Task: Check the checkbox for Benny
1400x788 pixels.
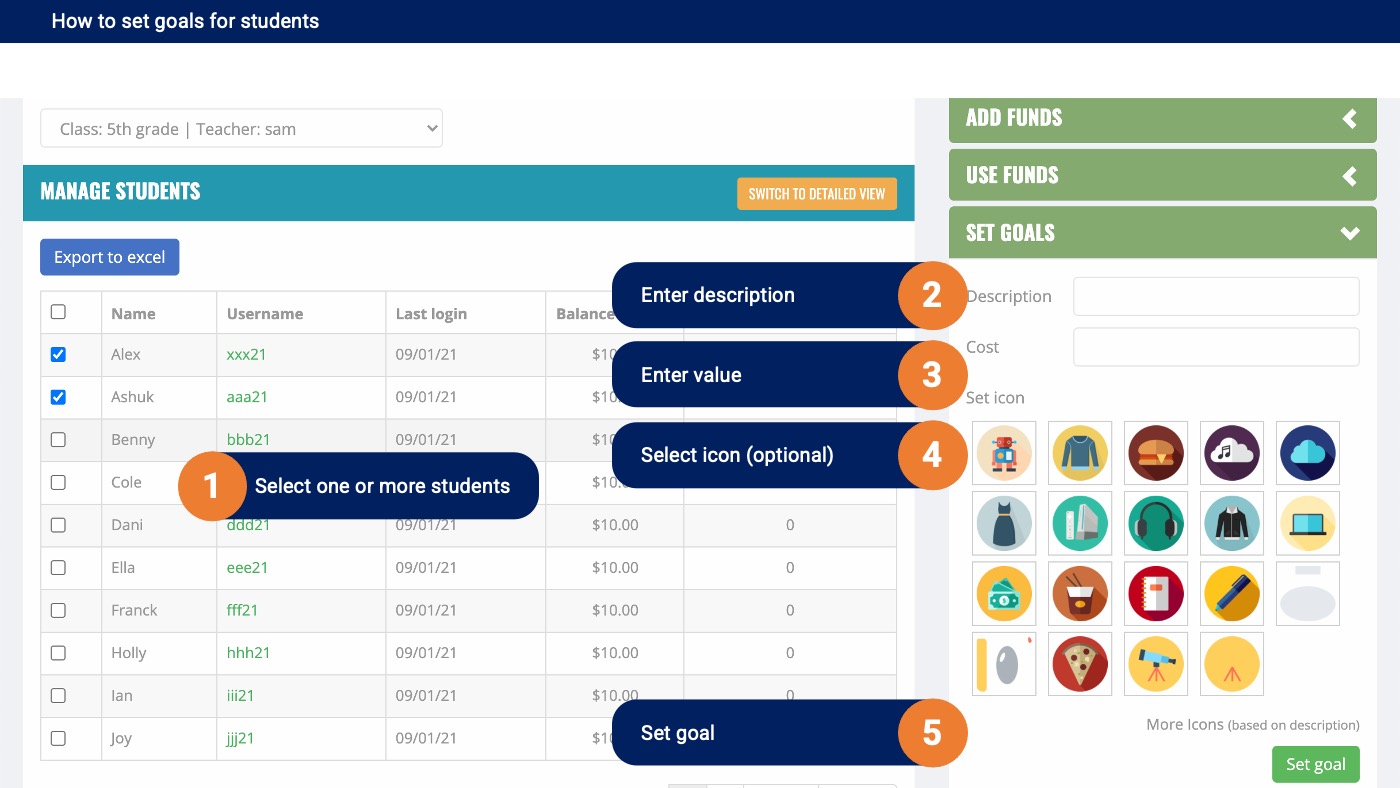Action: 58,439
